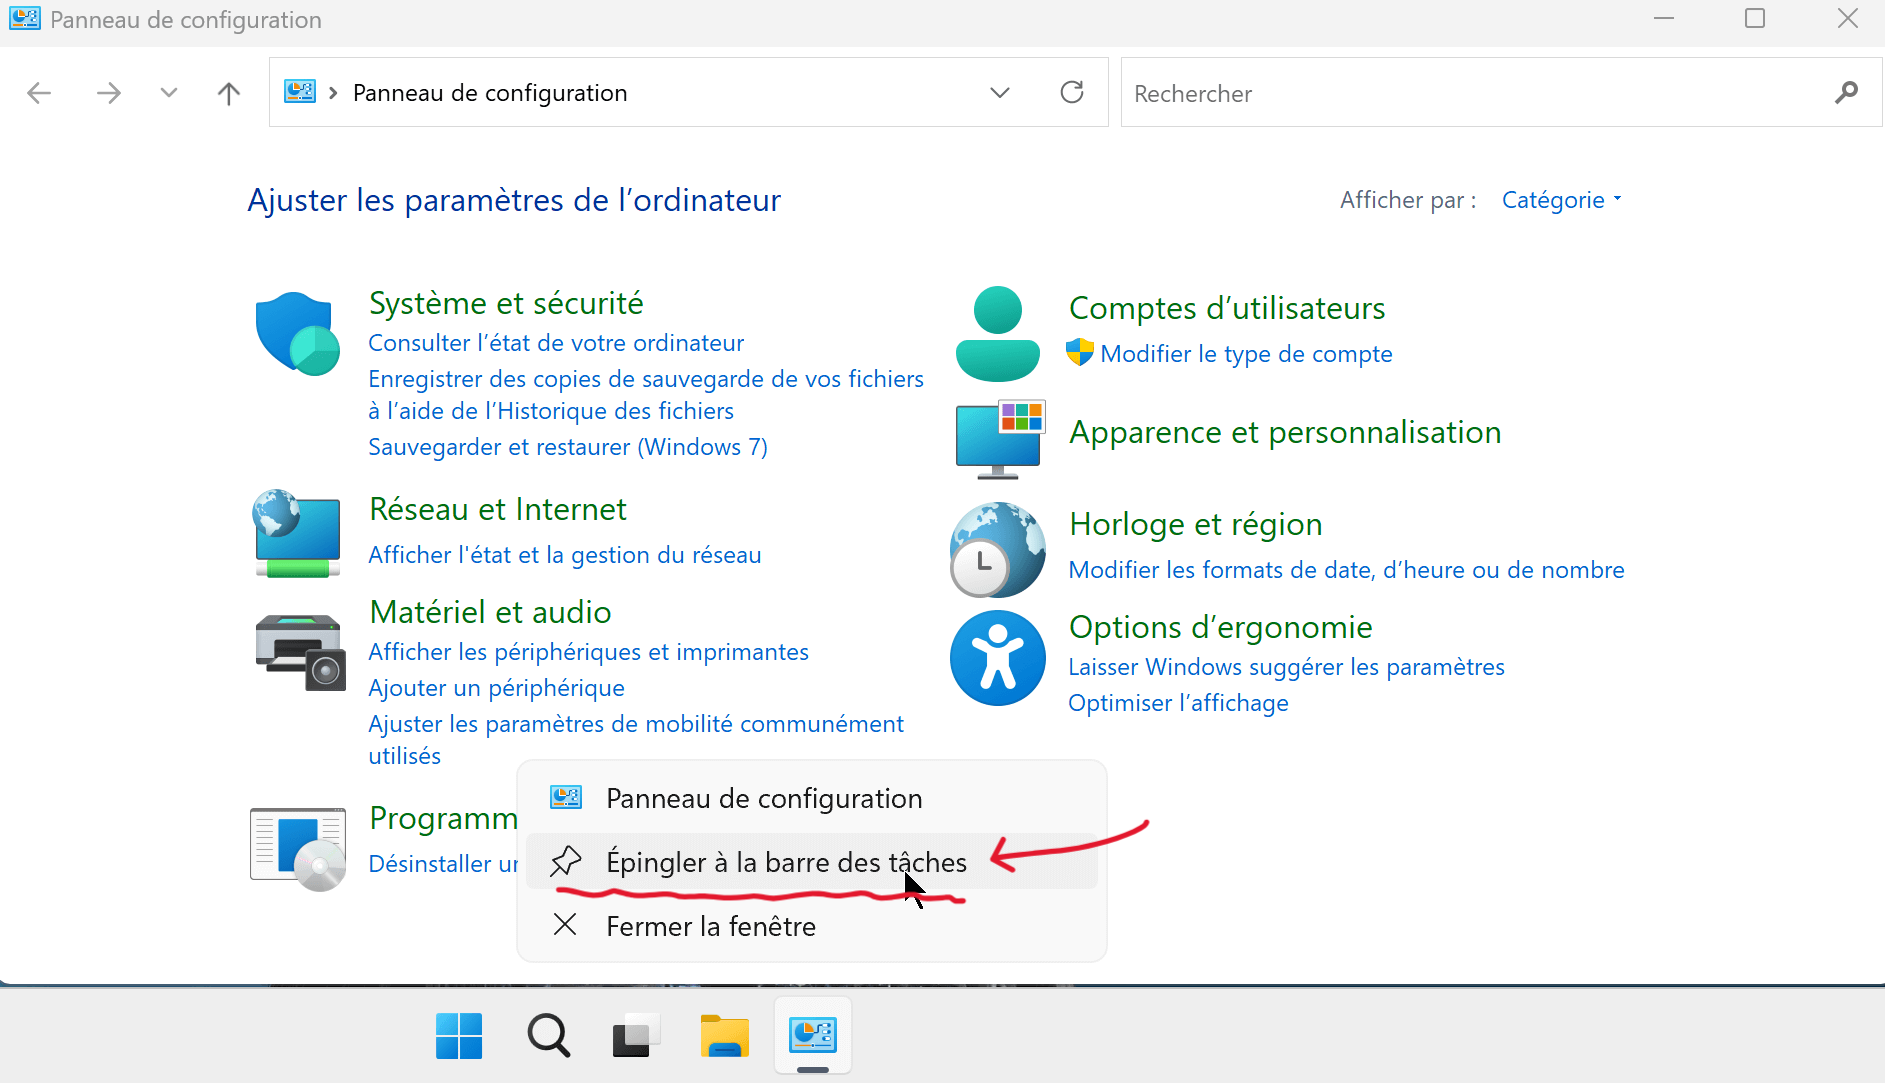Open Désinstaller un programme link
The image size is (1885, 1083).
pyautogui.click(x=443, y=864)
